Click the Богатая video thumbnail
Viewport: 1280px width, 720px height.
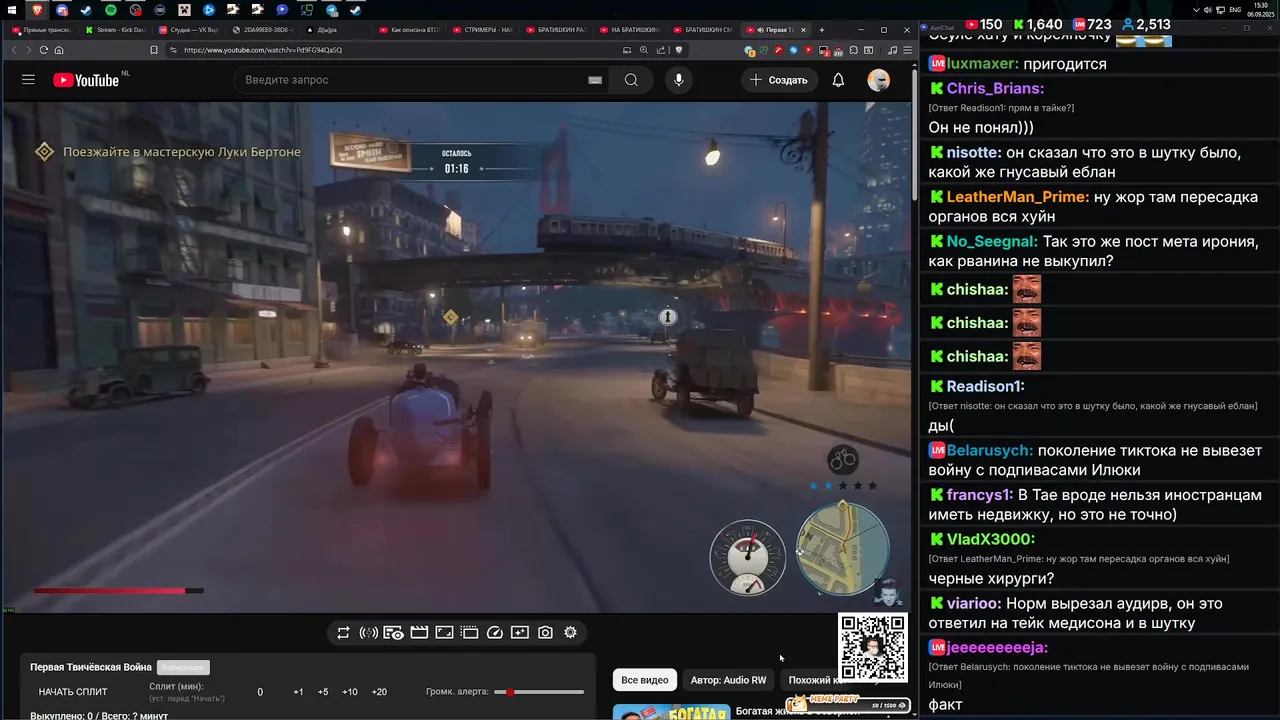[x=671, y=712]
